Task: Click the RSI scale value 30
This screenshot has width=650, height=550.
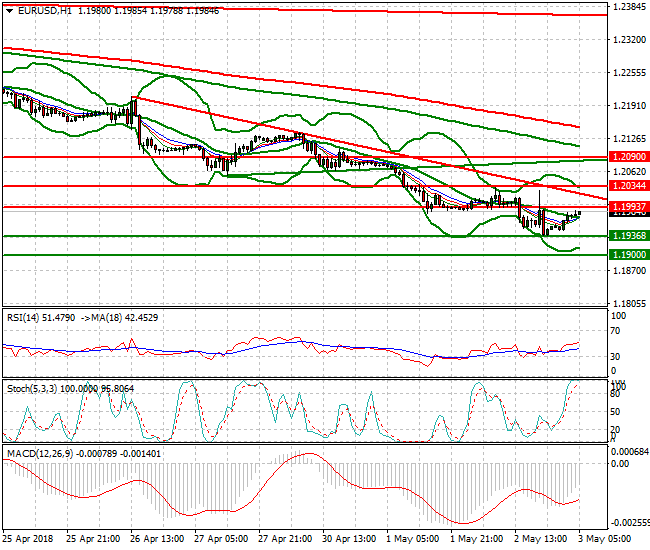Action: click(x=616, y=356)
